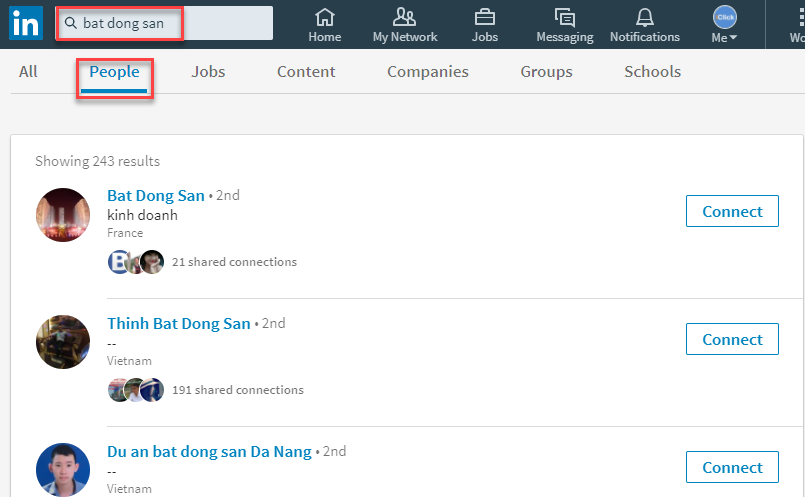This screenshot has height=497, width=805.
Task: Click the Du an bat dong san Da Nang photo
Action: [63, 470]
